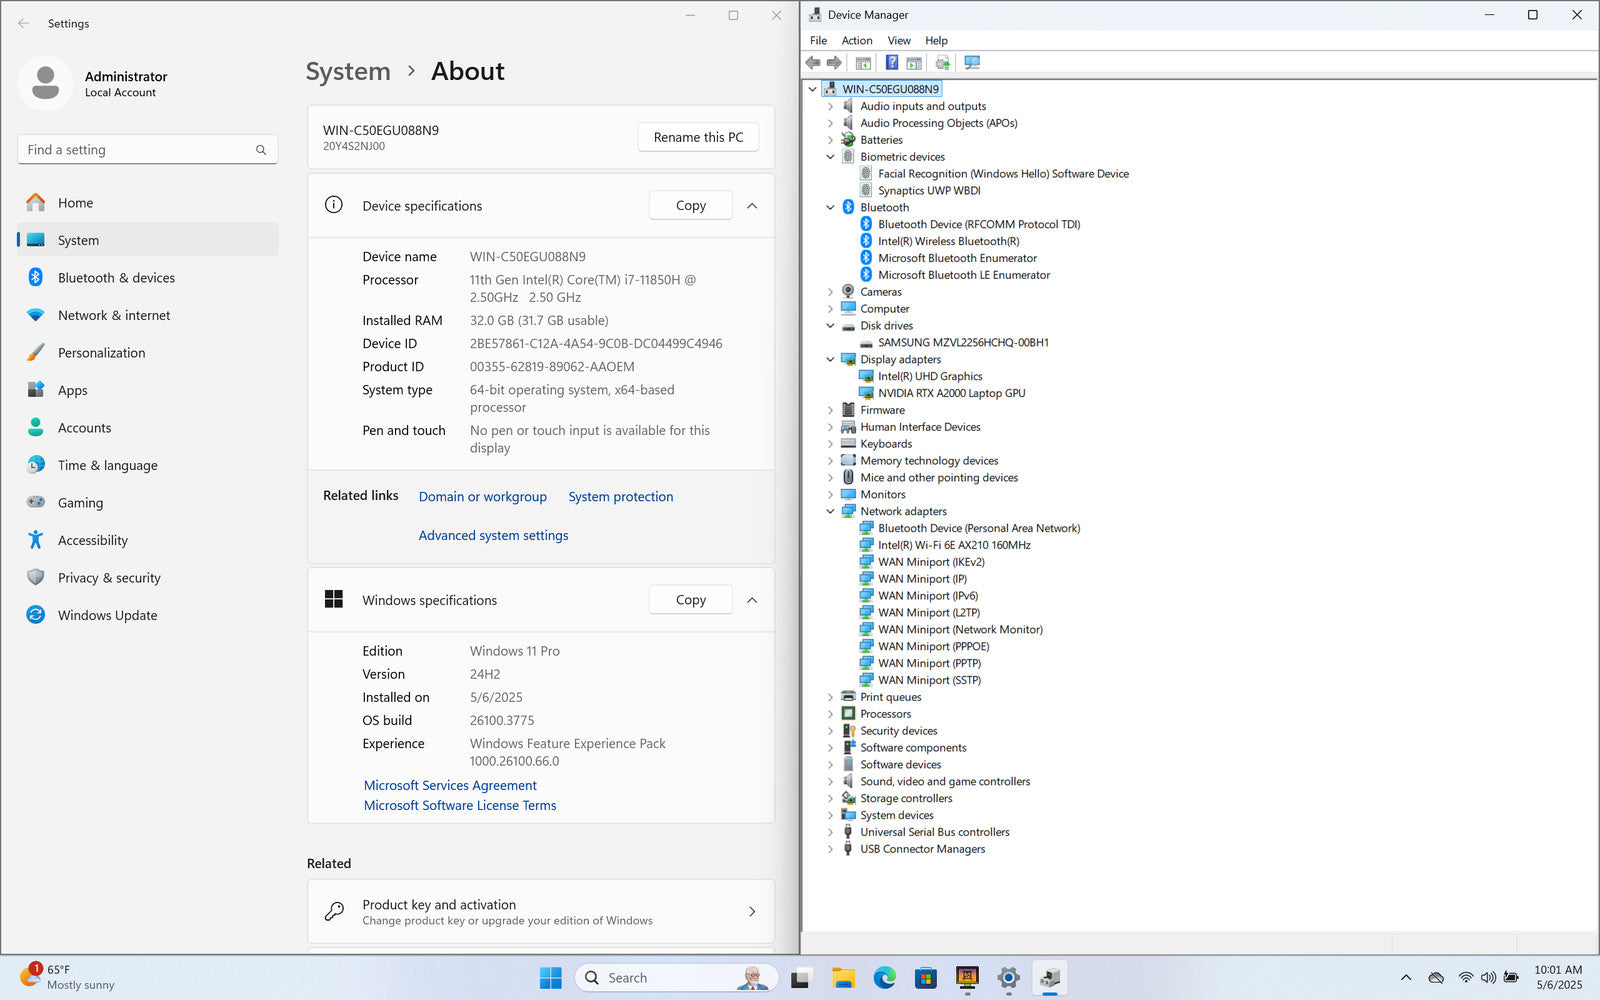The width and height of the screenshot is (1600, 1000).
Task: Select SAMSUNG MZVL2256HCHQ-00BH1 disk drive
Action: pos(963,343)
